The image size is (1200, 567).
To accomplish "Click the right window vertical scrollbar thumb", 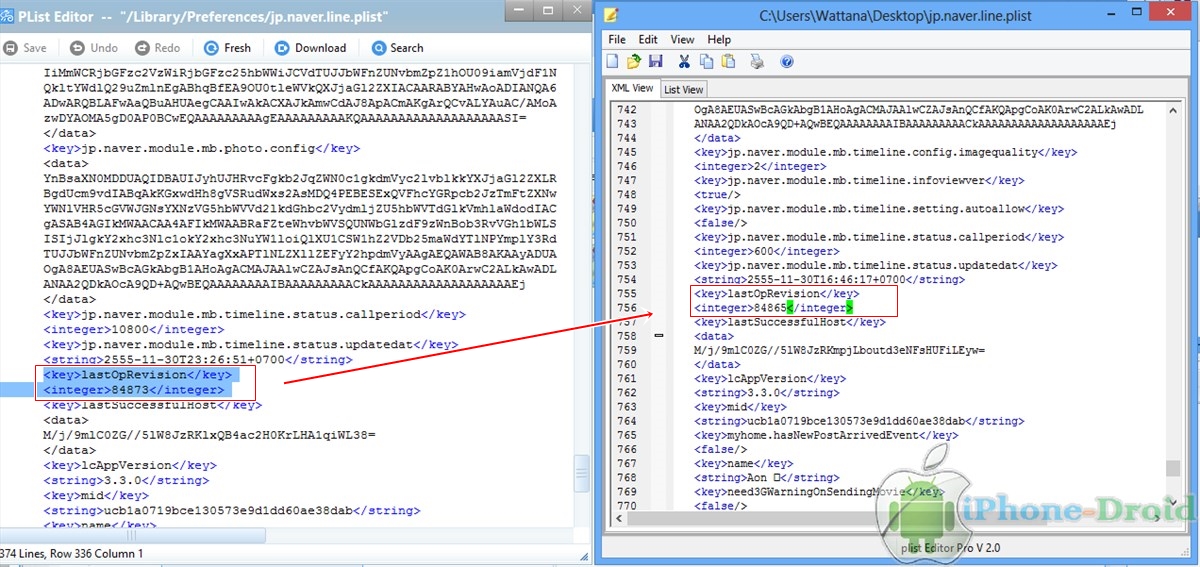I will tap(1172, 470).
